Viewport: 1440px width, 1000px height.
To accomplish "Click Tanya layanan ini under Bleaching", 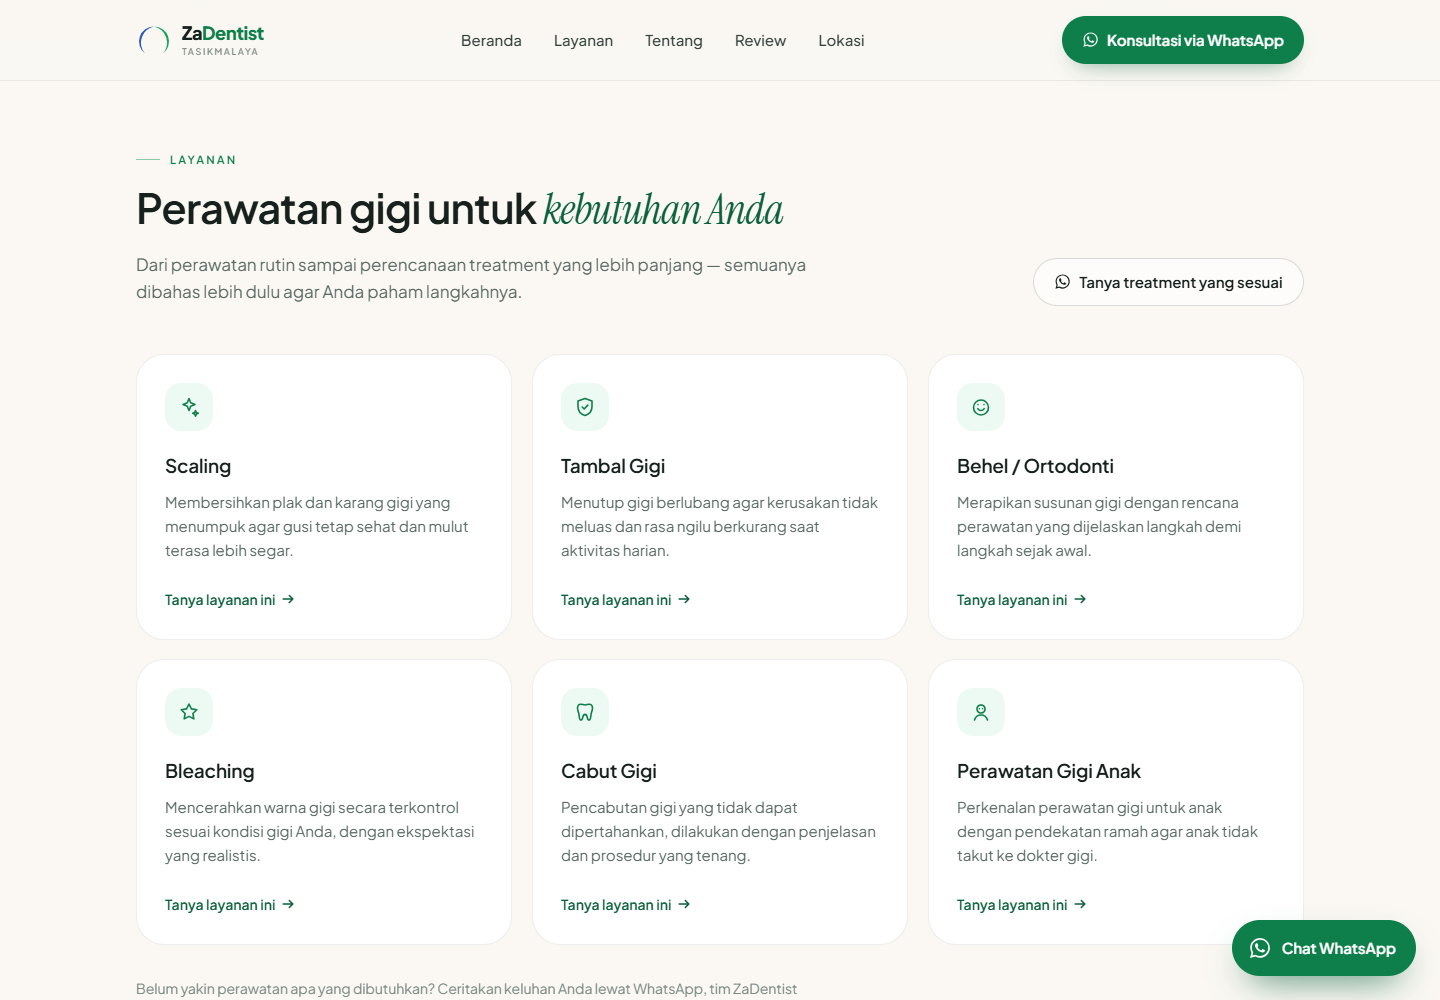I will [x=230, y=905].
